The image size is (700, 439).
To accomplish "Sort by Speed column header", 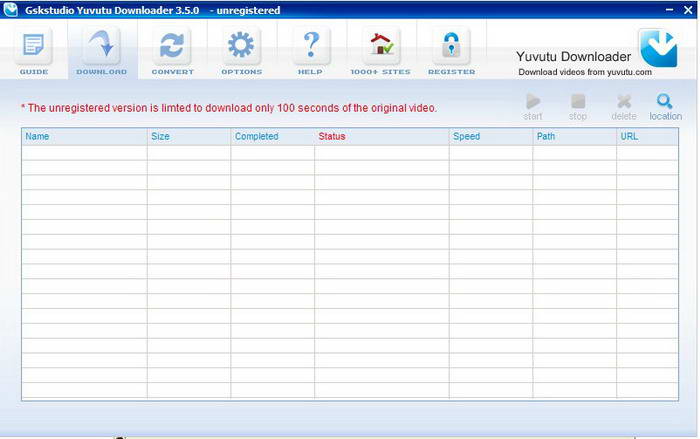I will pos(491,137).
